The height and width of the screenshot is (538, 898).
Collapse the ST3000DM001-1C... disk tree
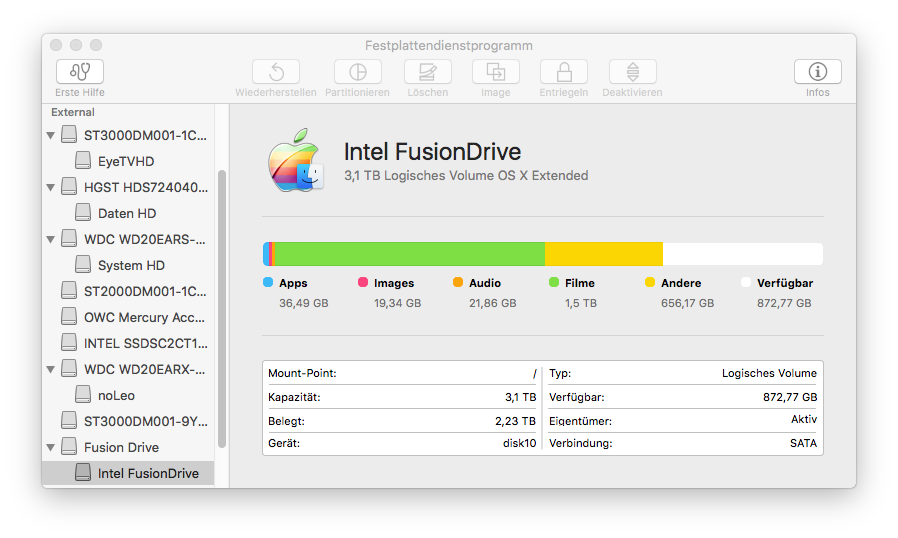point(51,136)
